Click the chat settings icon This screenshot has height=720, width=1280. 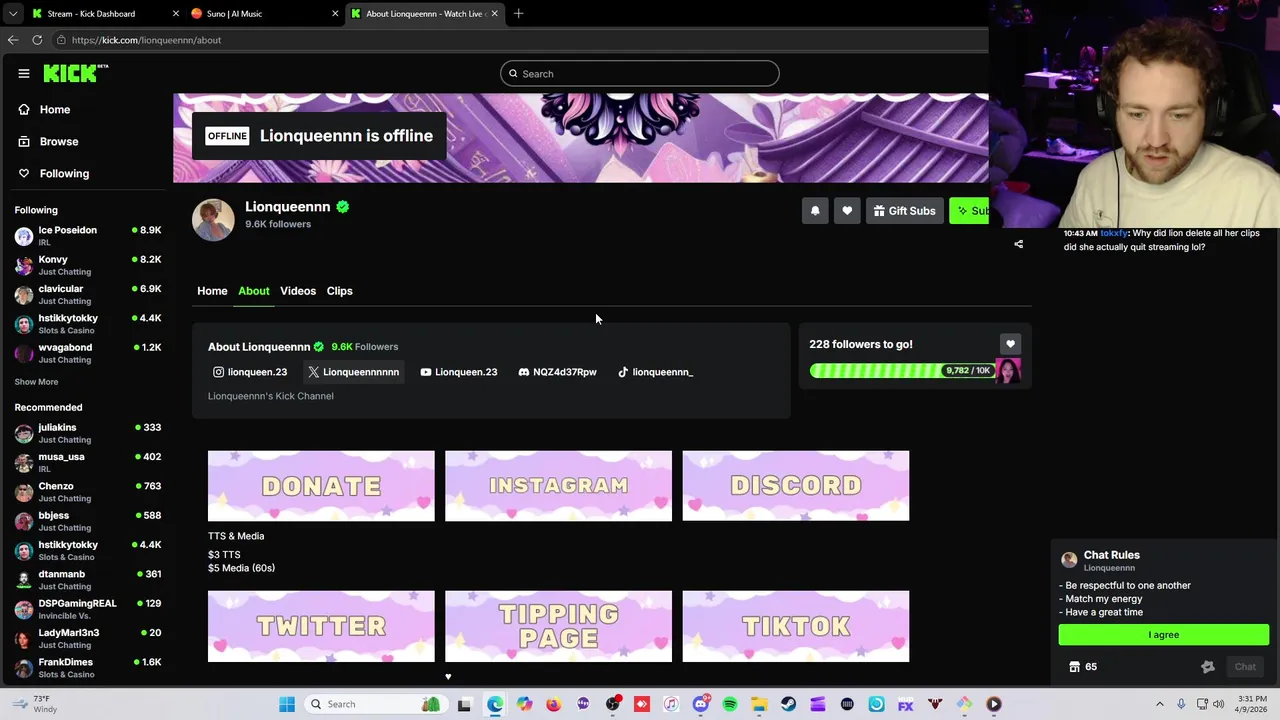coord(1208,667)
